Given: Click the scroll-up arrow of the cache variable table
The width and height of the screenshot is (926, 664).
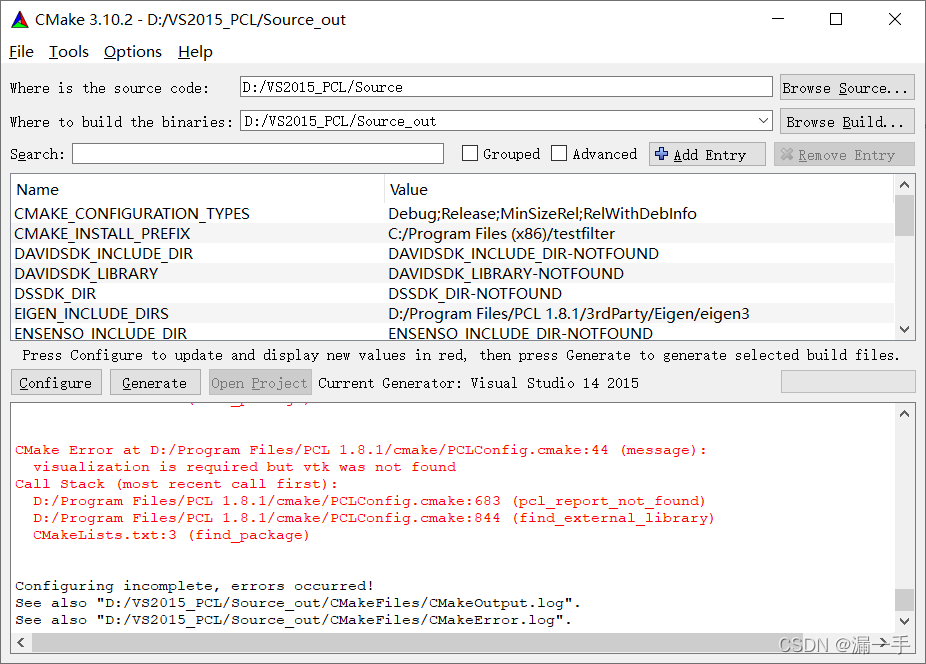Looking at the screenshot, I should click(904, 185).
